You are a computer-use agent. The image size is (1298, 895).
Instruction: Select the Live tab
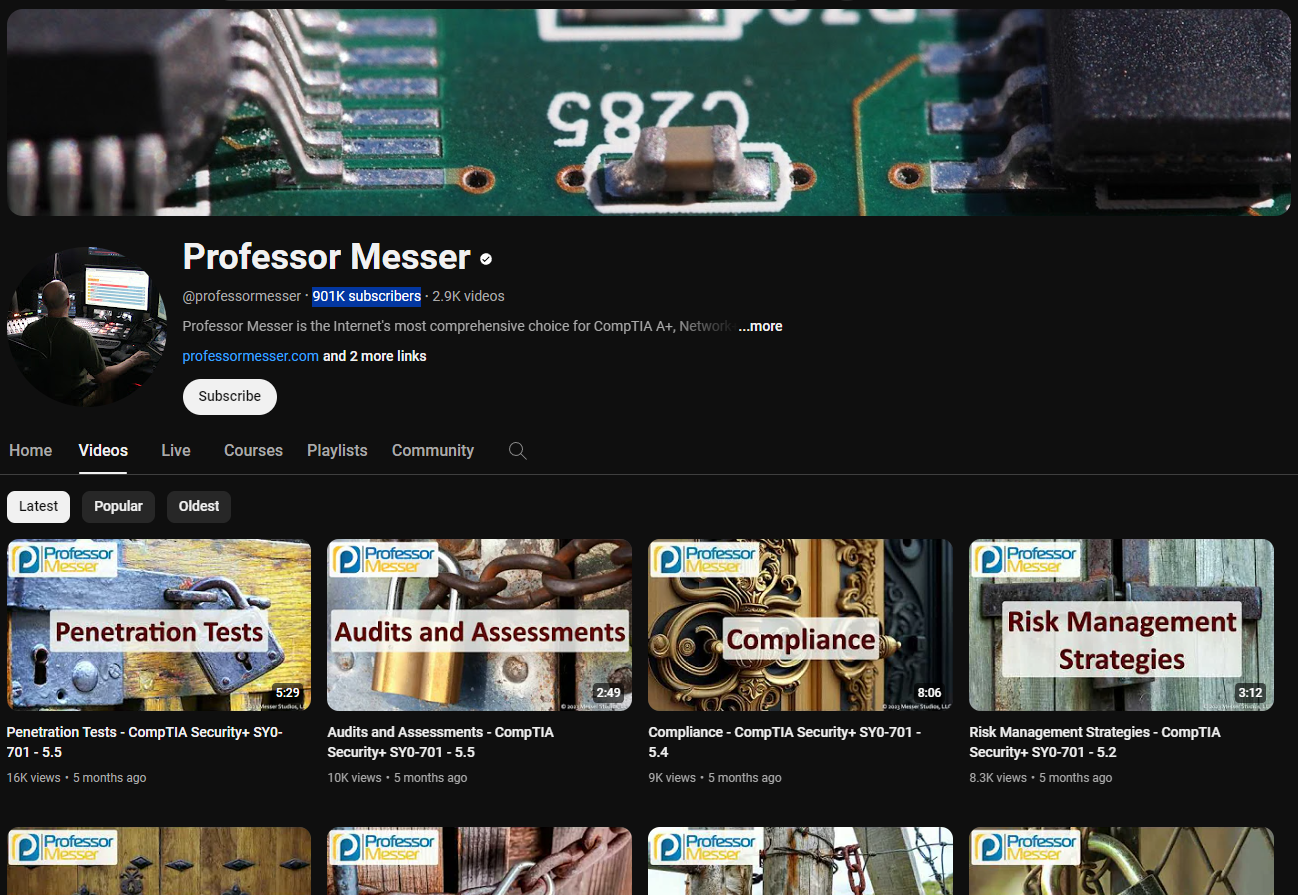(x=175, y=450)
